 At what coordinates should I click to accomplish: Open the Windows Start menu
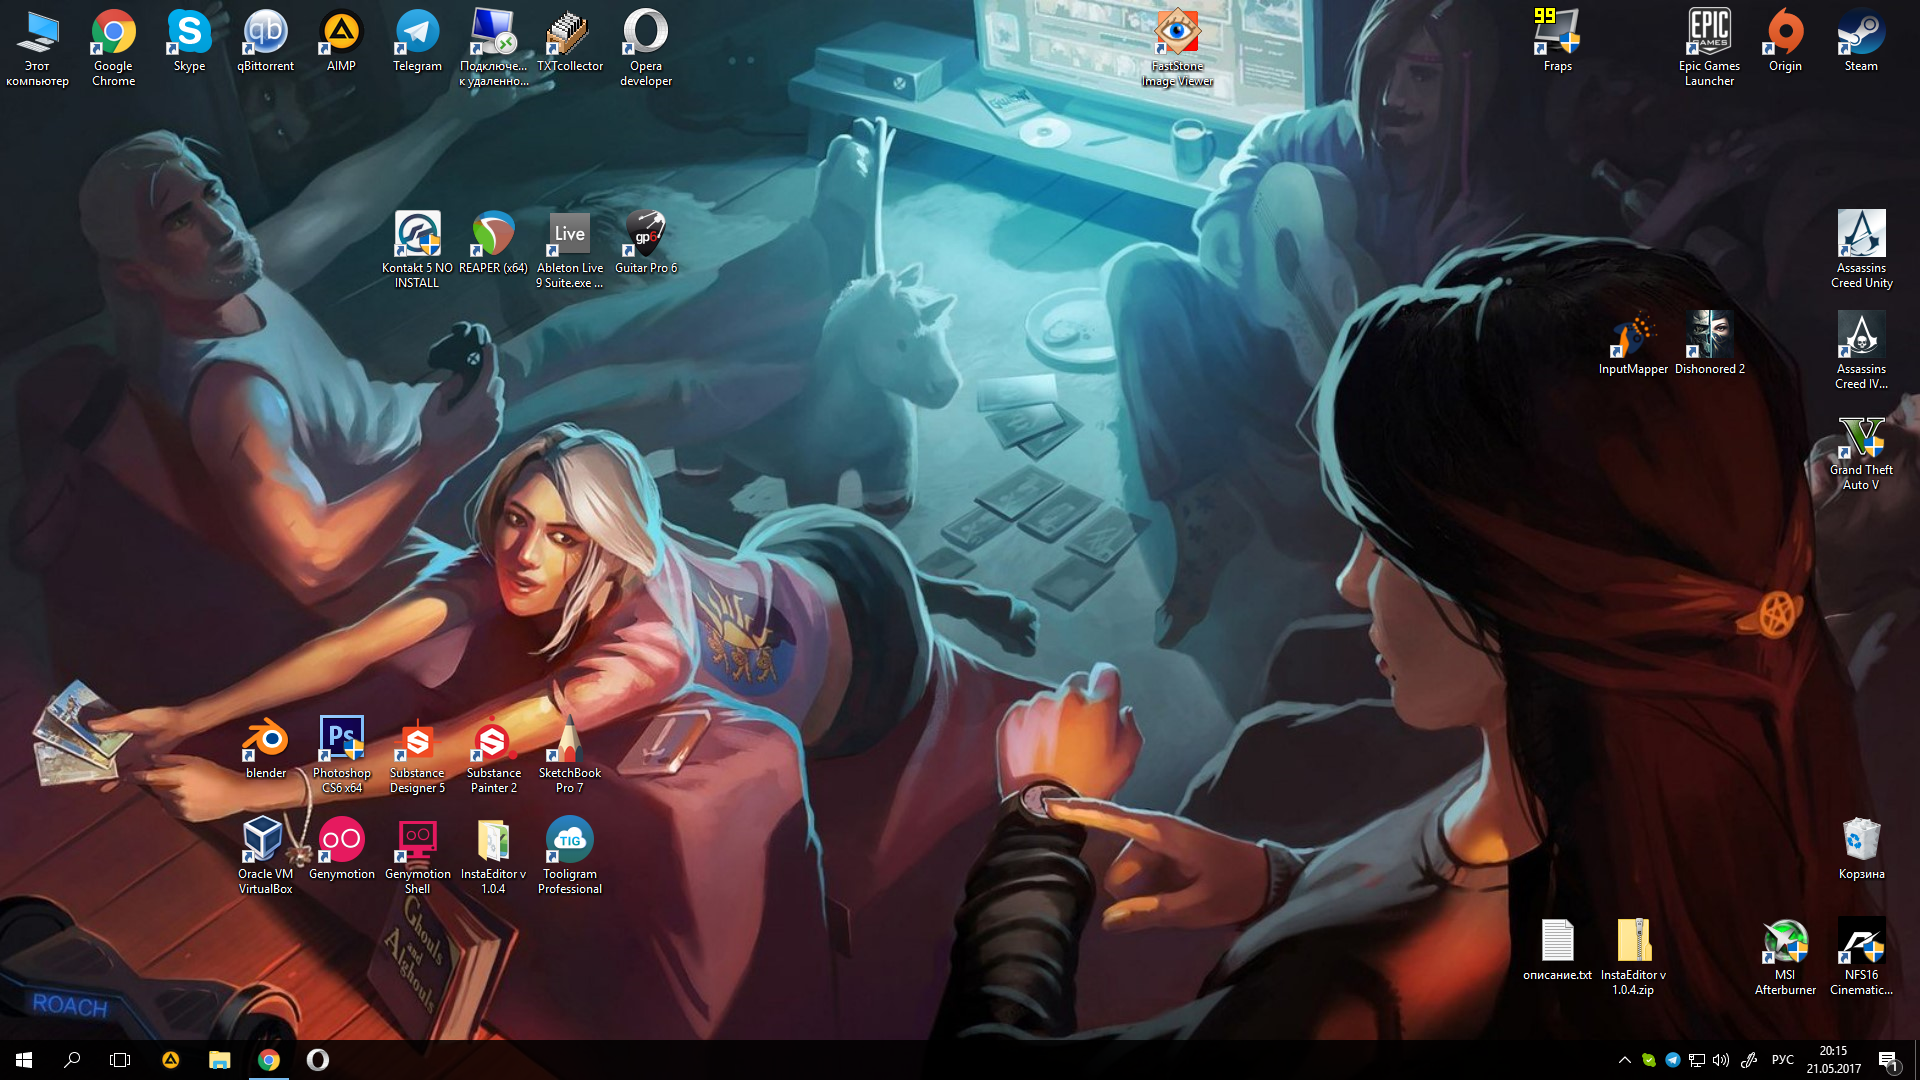[x=24, y=1060]
